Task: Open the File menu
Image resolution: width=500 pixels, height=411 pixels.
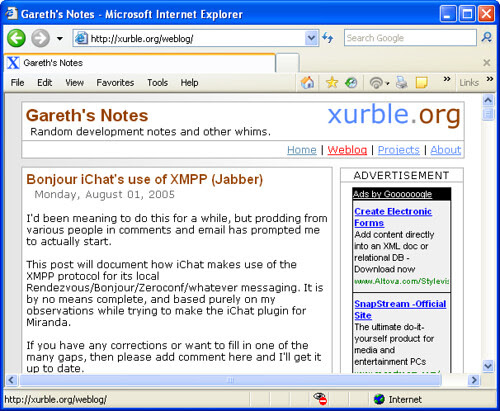Action: coord(17,83)
